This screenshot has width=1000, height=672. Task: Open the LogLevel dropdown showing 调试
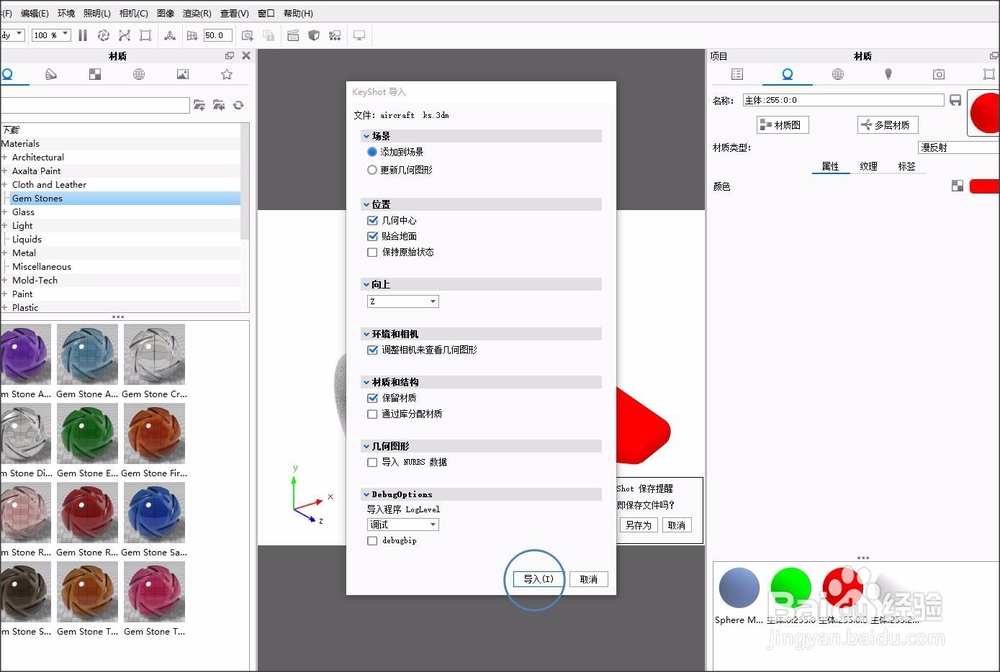pos(402,524)
